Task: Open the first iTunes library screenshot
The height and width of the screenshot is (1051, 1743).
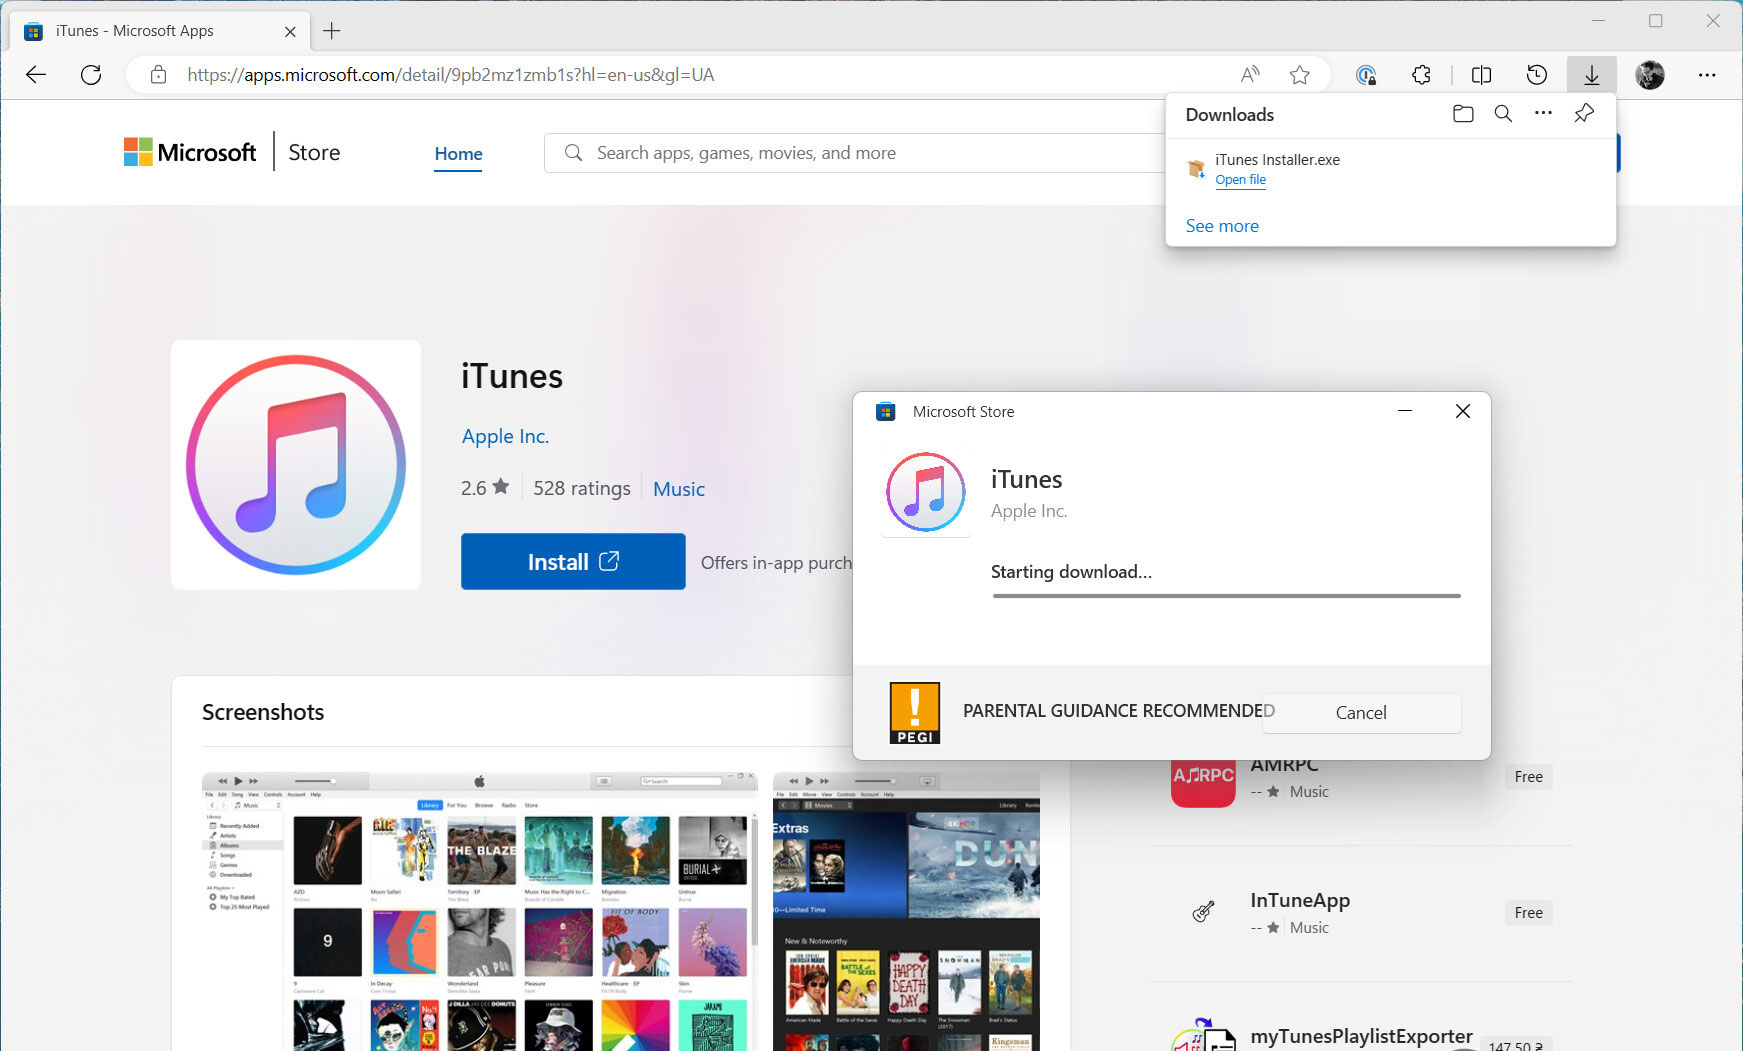Action: click(480, 910)
